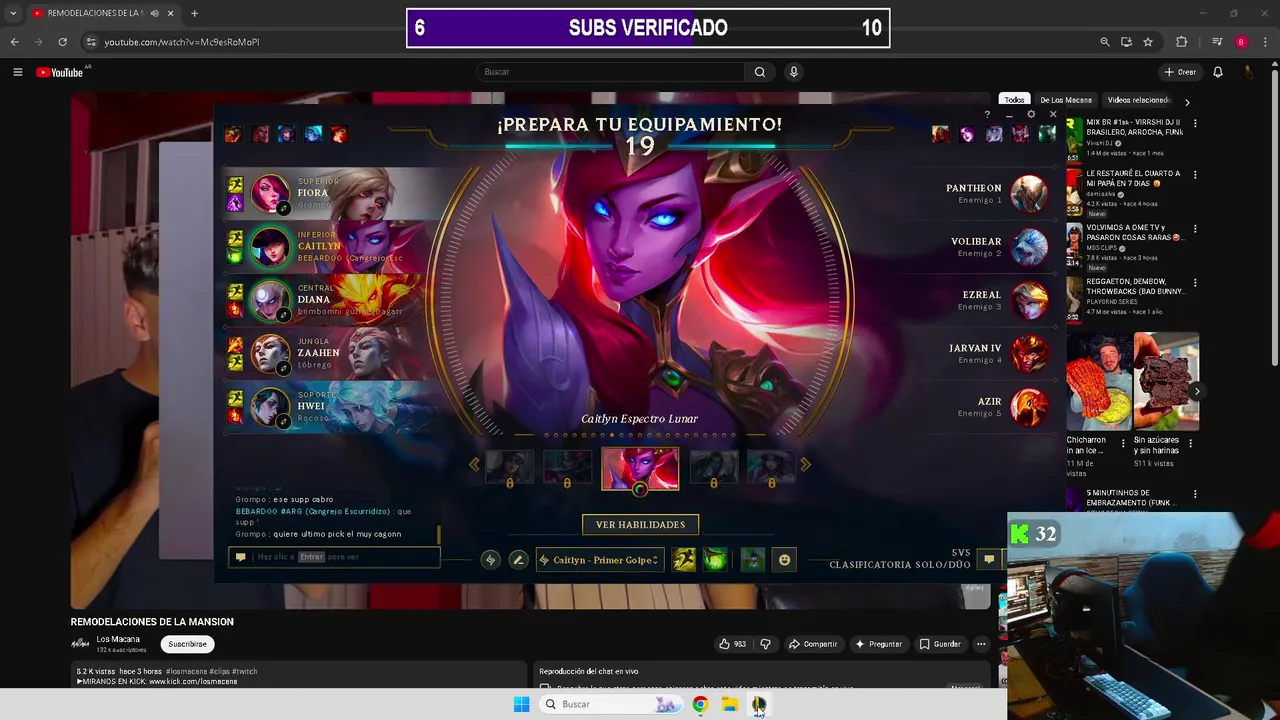Open the Sin azúcares y sin harinas Short
Screen dimensions: 1280x720
[x=1166, y=381]
